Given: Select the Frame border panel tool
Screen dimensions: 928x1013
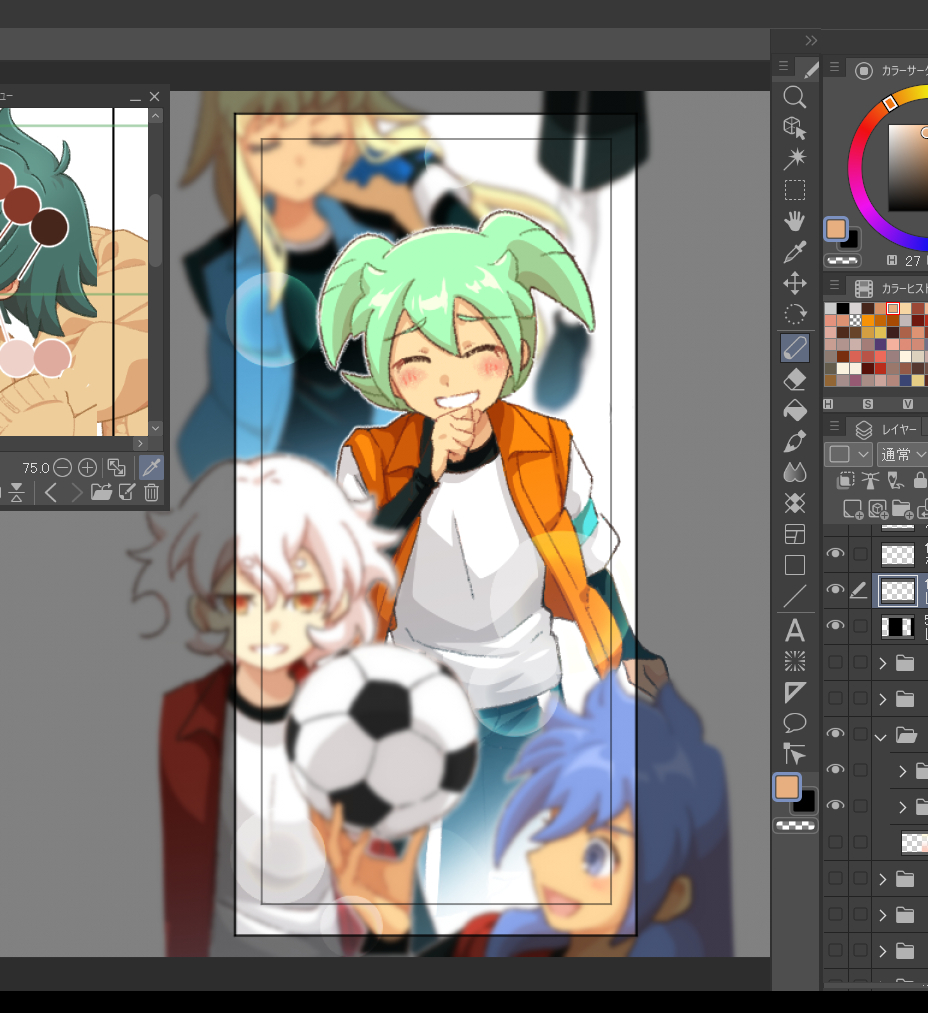Looking at the screenshot, I should (794, 534).
